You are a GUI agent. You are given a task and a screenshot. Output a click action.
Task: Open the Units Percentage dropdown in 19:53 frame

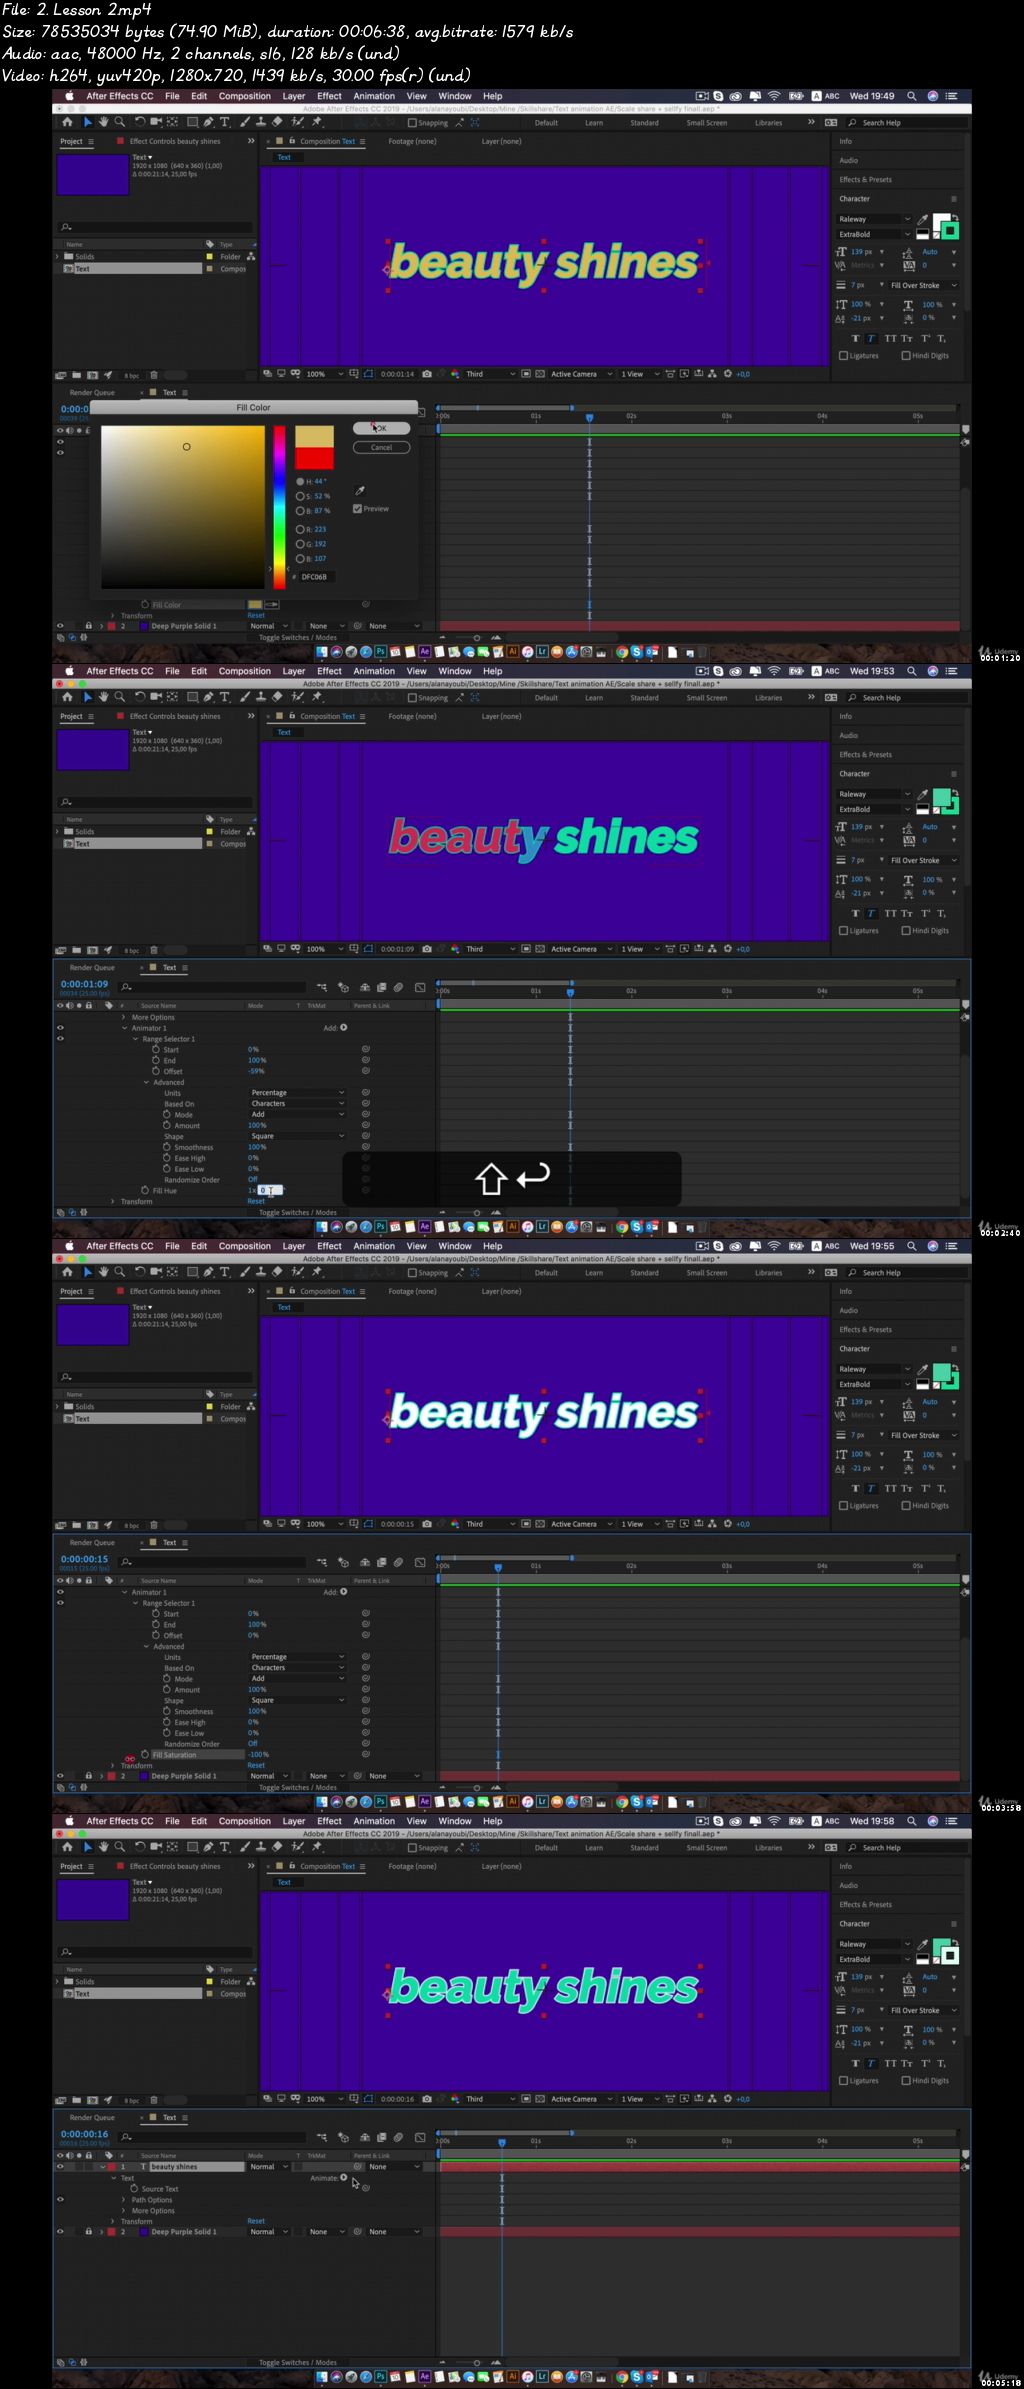coord(297,1093)
